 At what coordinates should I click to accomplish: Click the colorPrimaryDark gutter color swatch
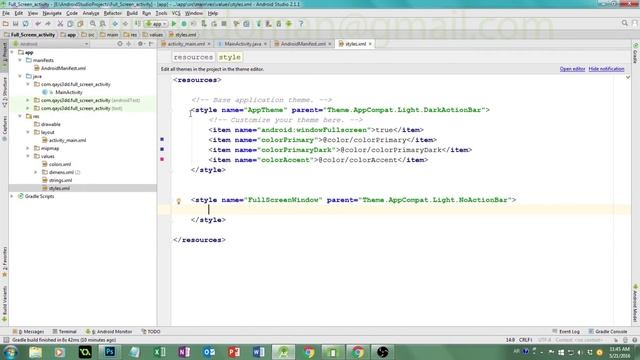click(162, 149)
